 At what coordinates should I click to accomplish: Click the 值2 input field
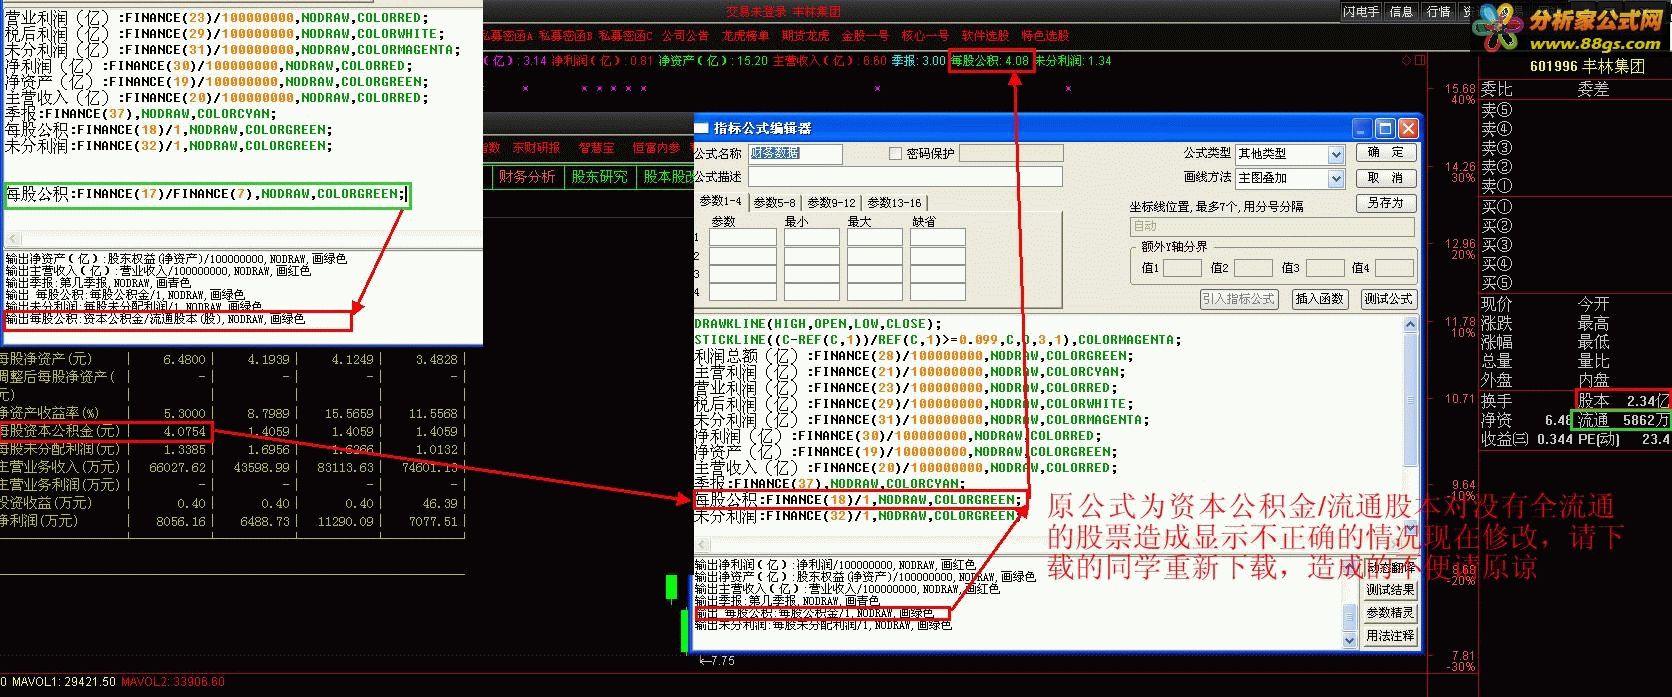(x=1253, y=268)
